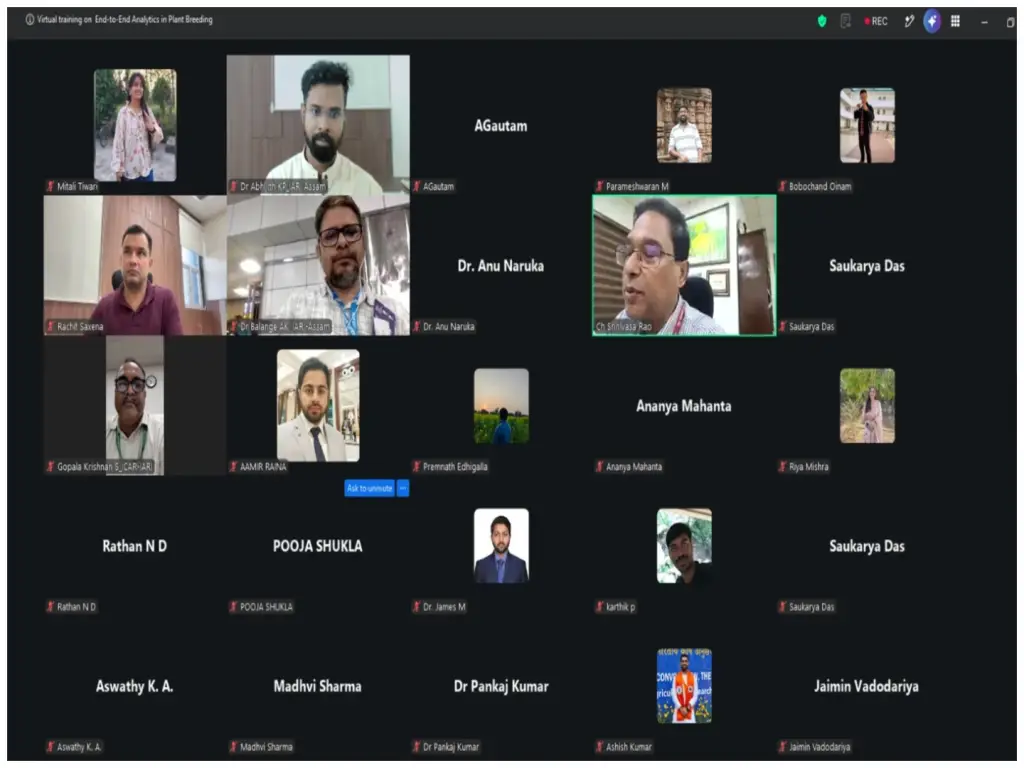
Task: Click muted mic icon beside Premnath Edhigalla
Action: click(x=417, y=466)
